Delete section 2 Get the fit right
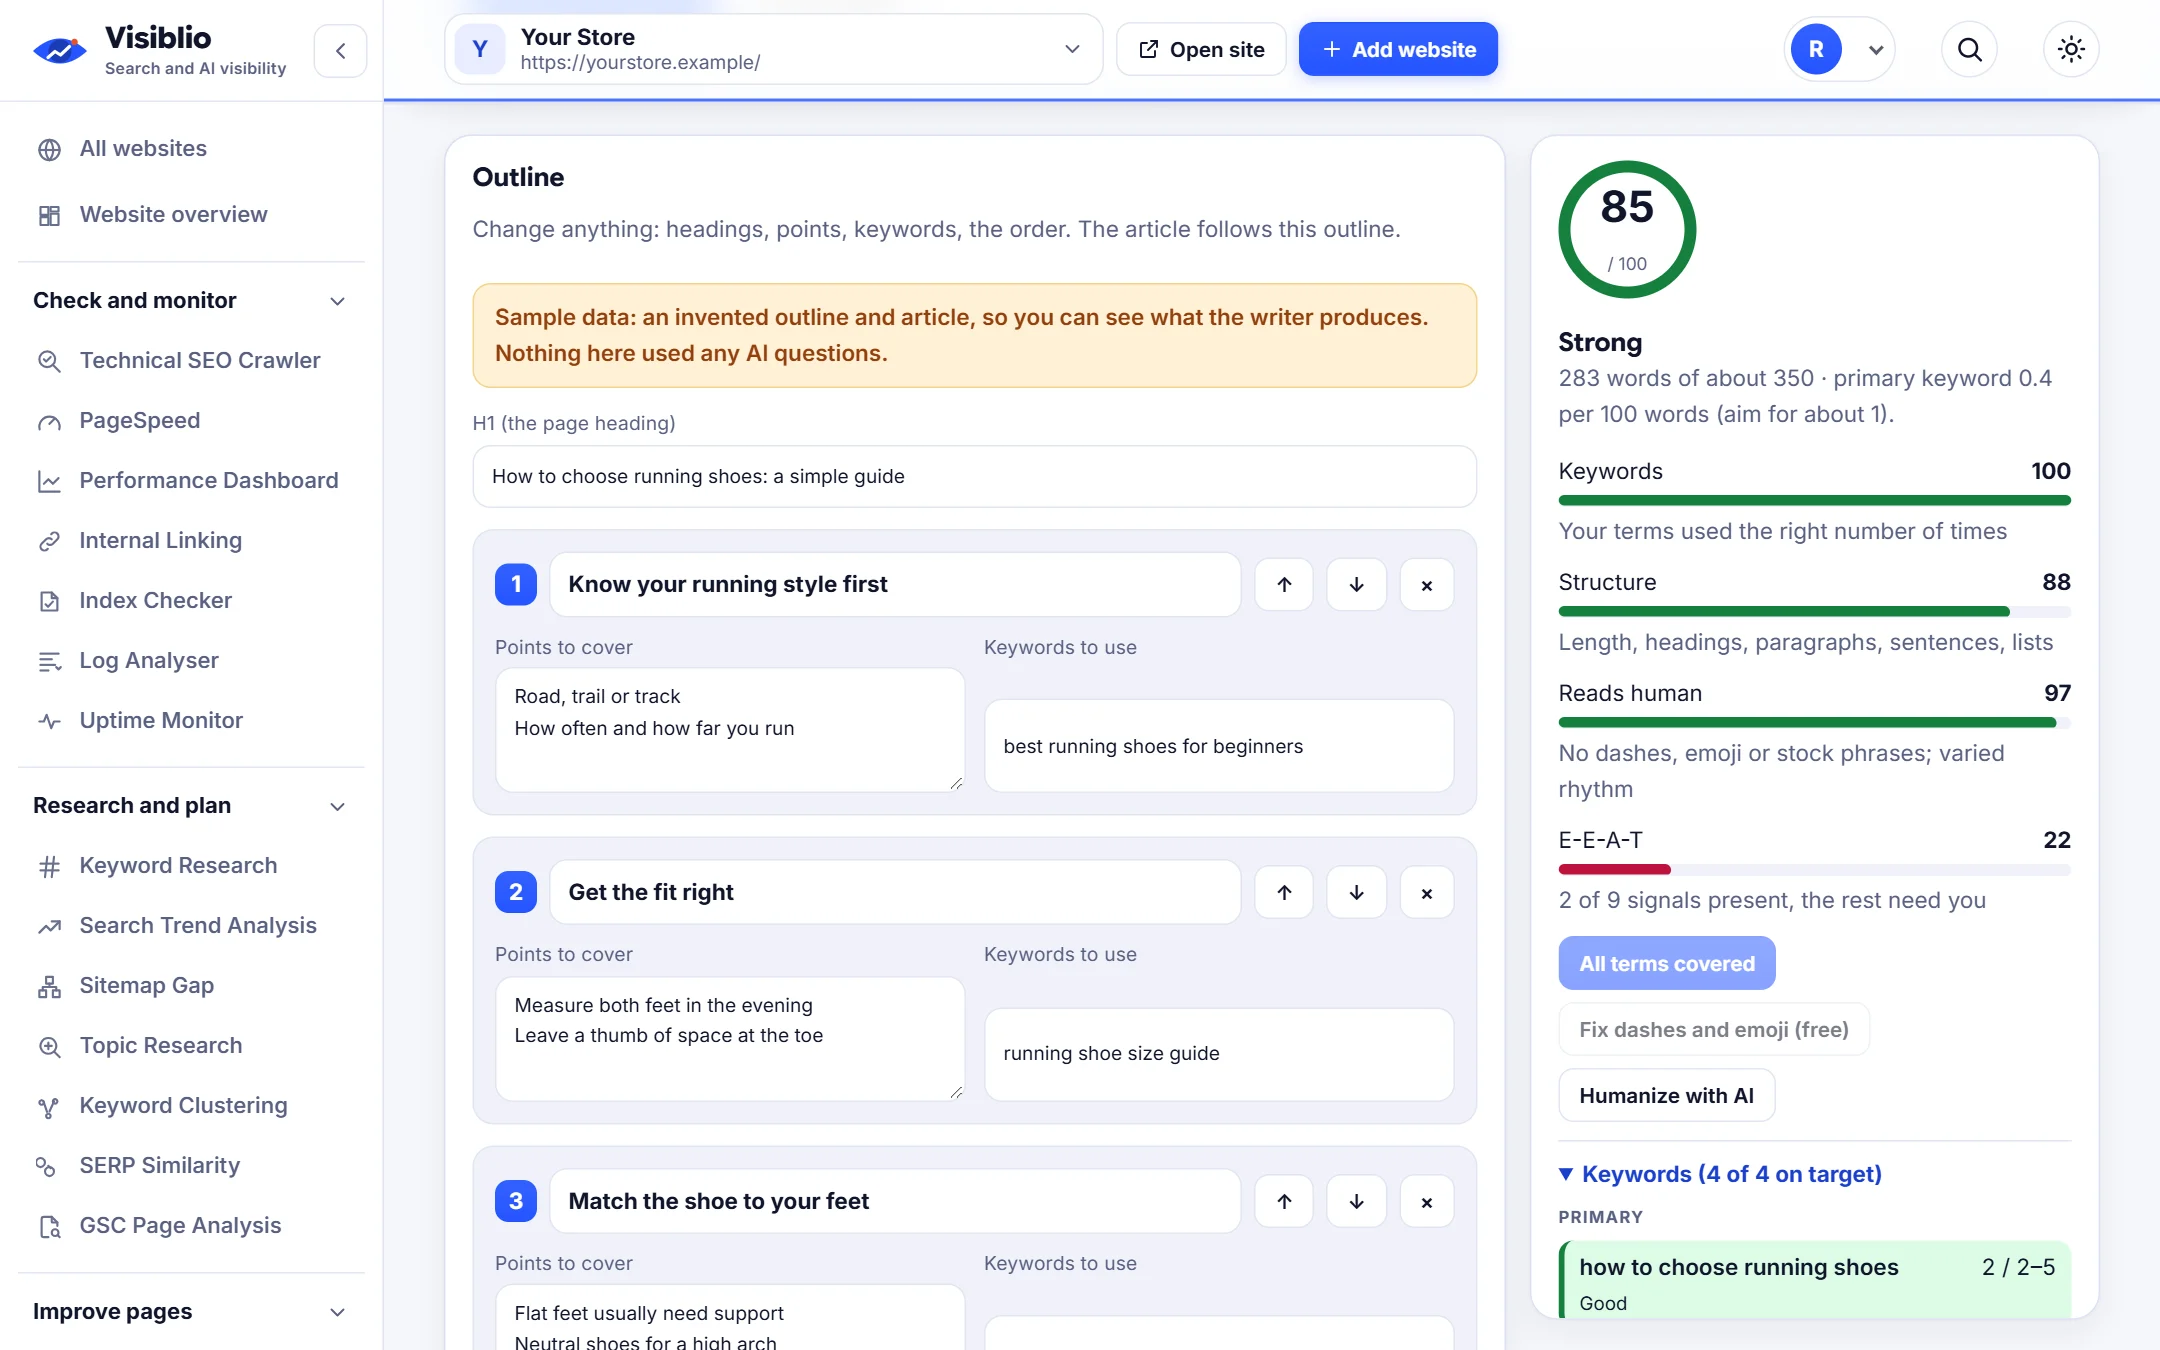 click(x=1426, y=892)
